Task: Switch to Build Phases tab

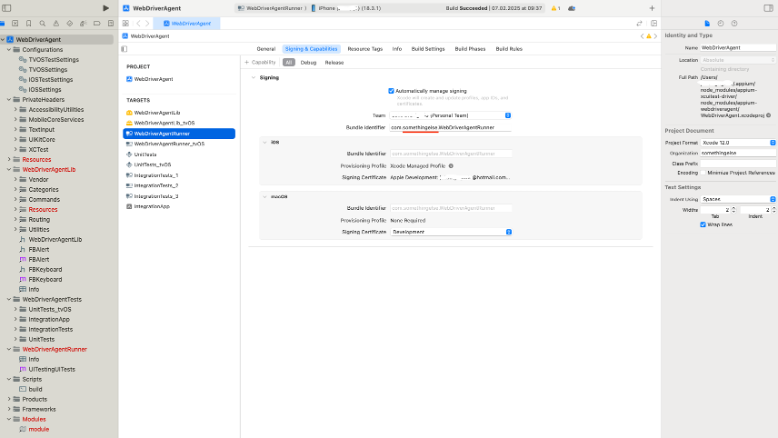Action: click(x=470, y=49)
